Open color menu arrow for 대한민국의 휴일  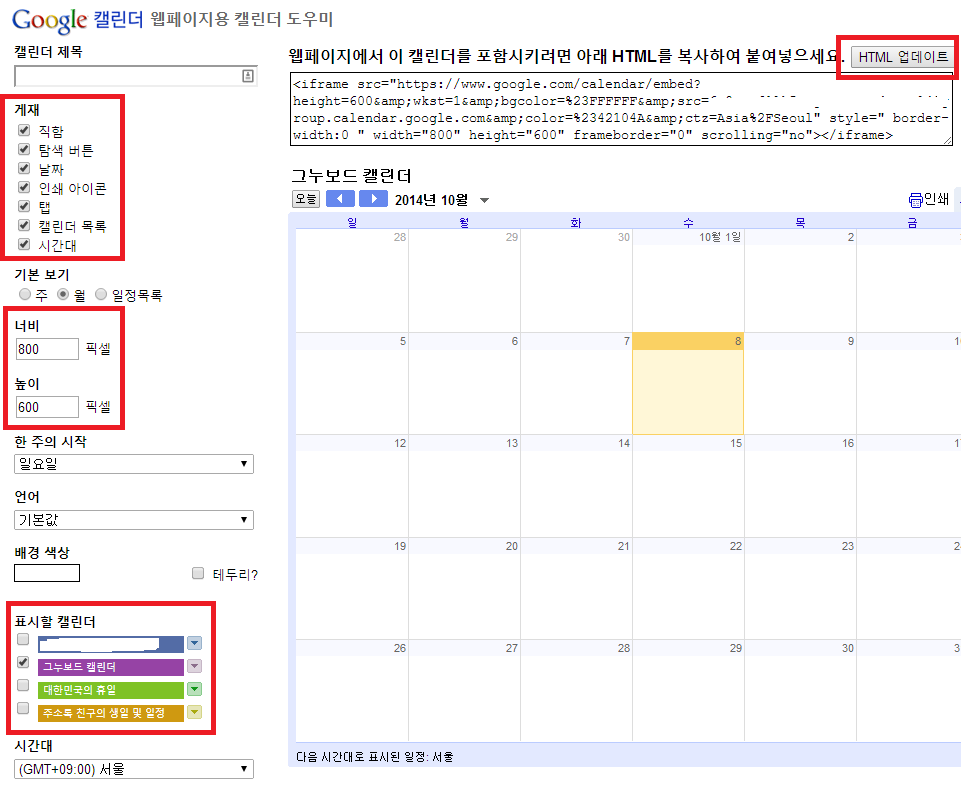tap(195, 689)
